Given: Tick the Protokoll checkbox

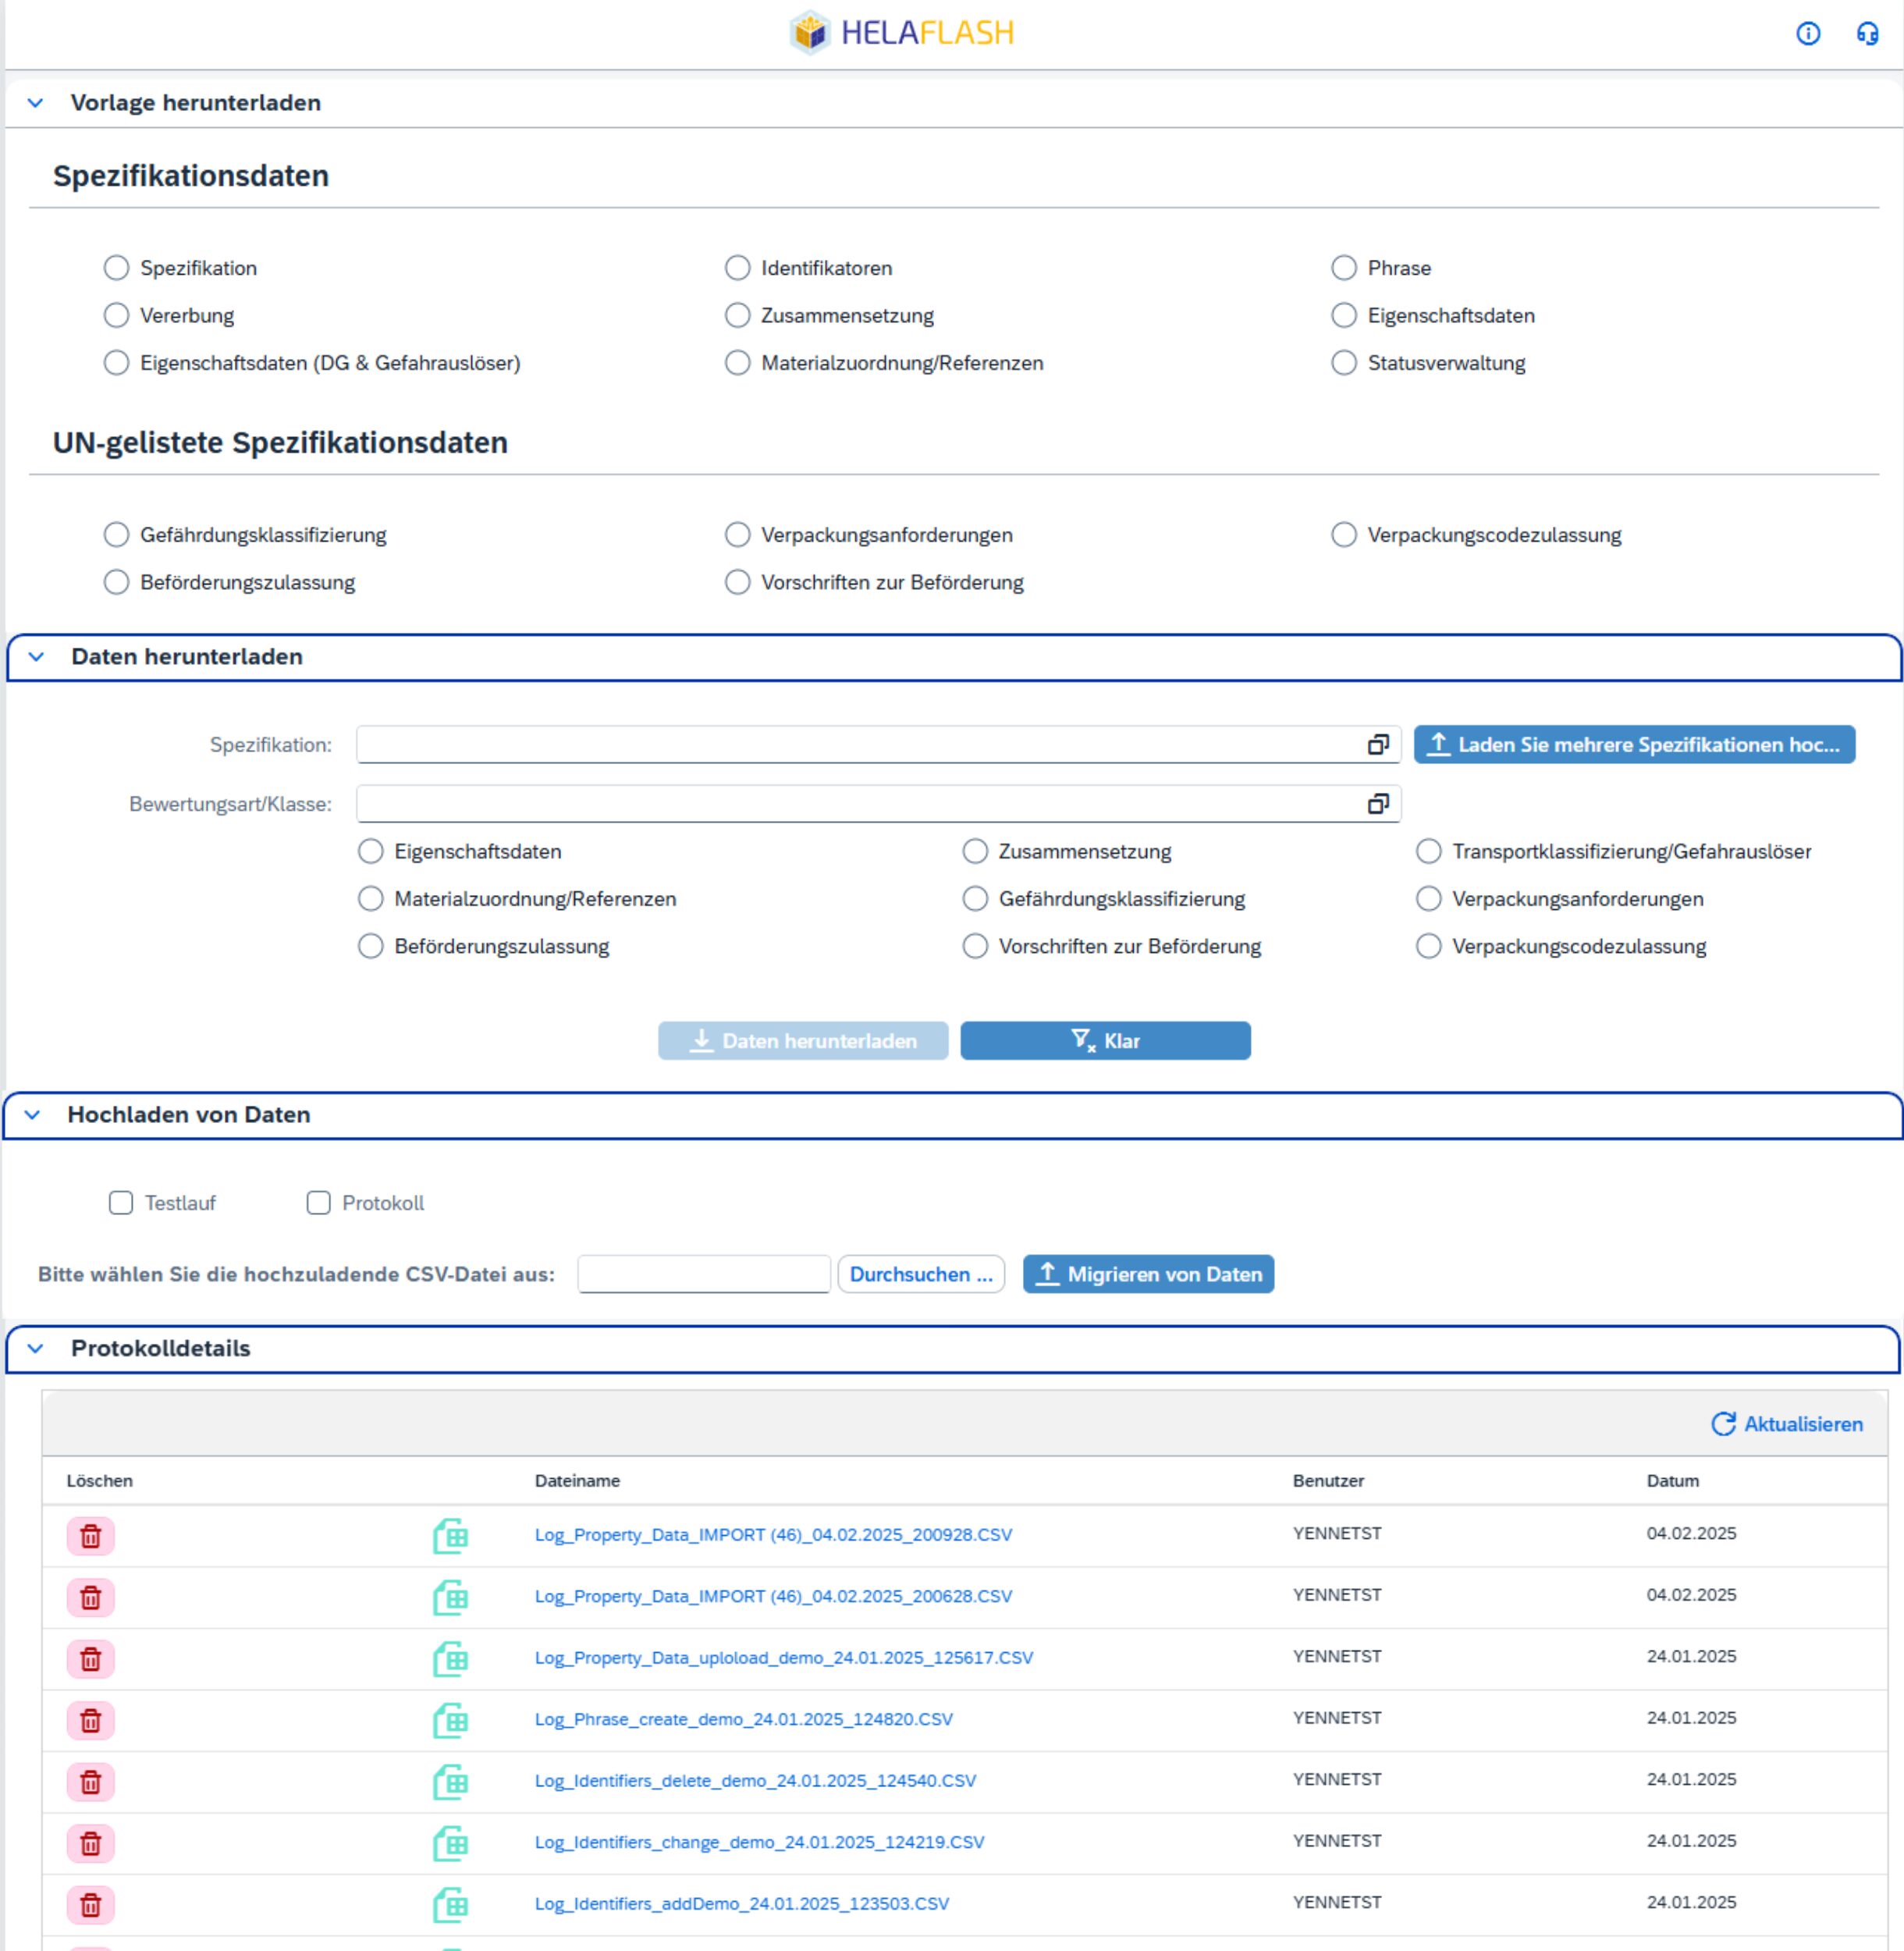Looking at the screenshot, I should point(319,1203).
